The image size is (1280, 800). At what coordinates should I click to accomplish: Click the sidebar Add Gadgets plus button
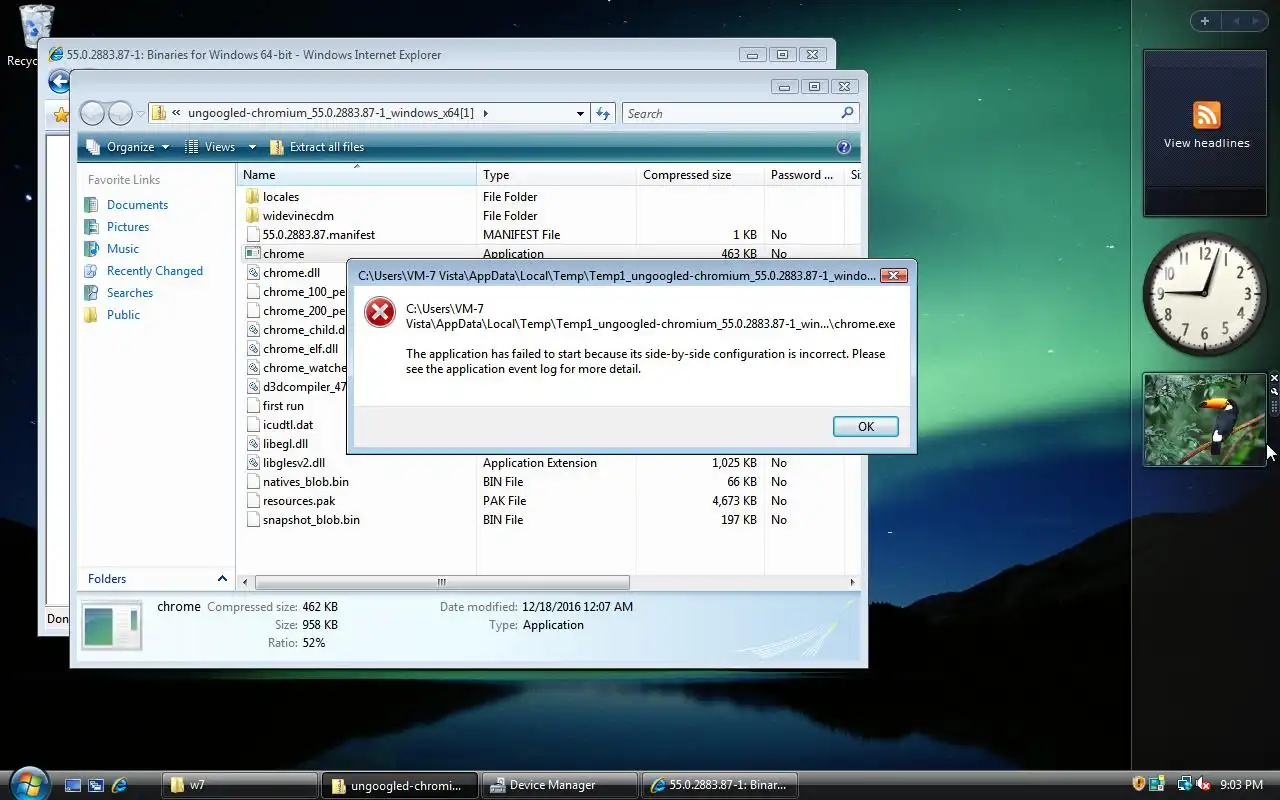(1205, 21)
